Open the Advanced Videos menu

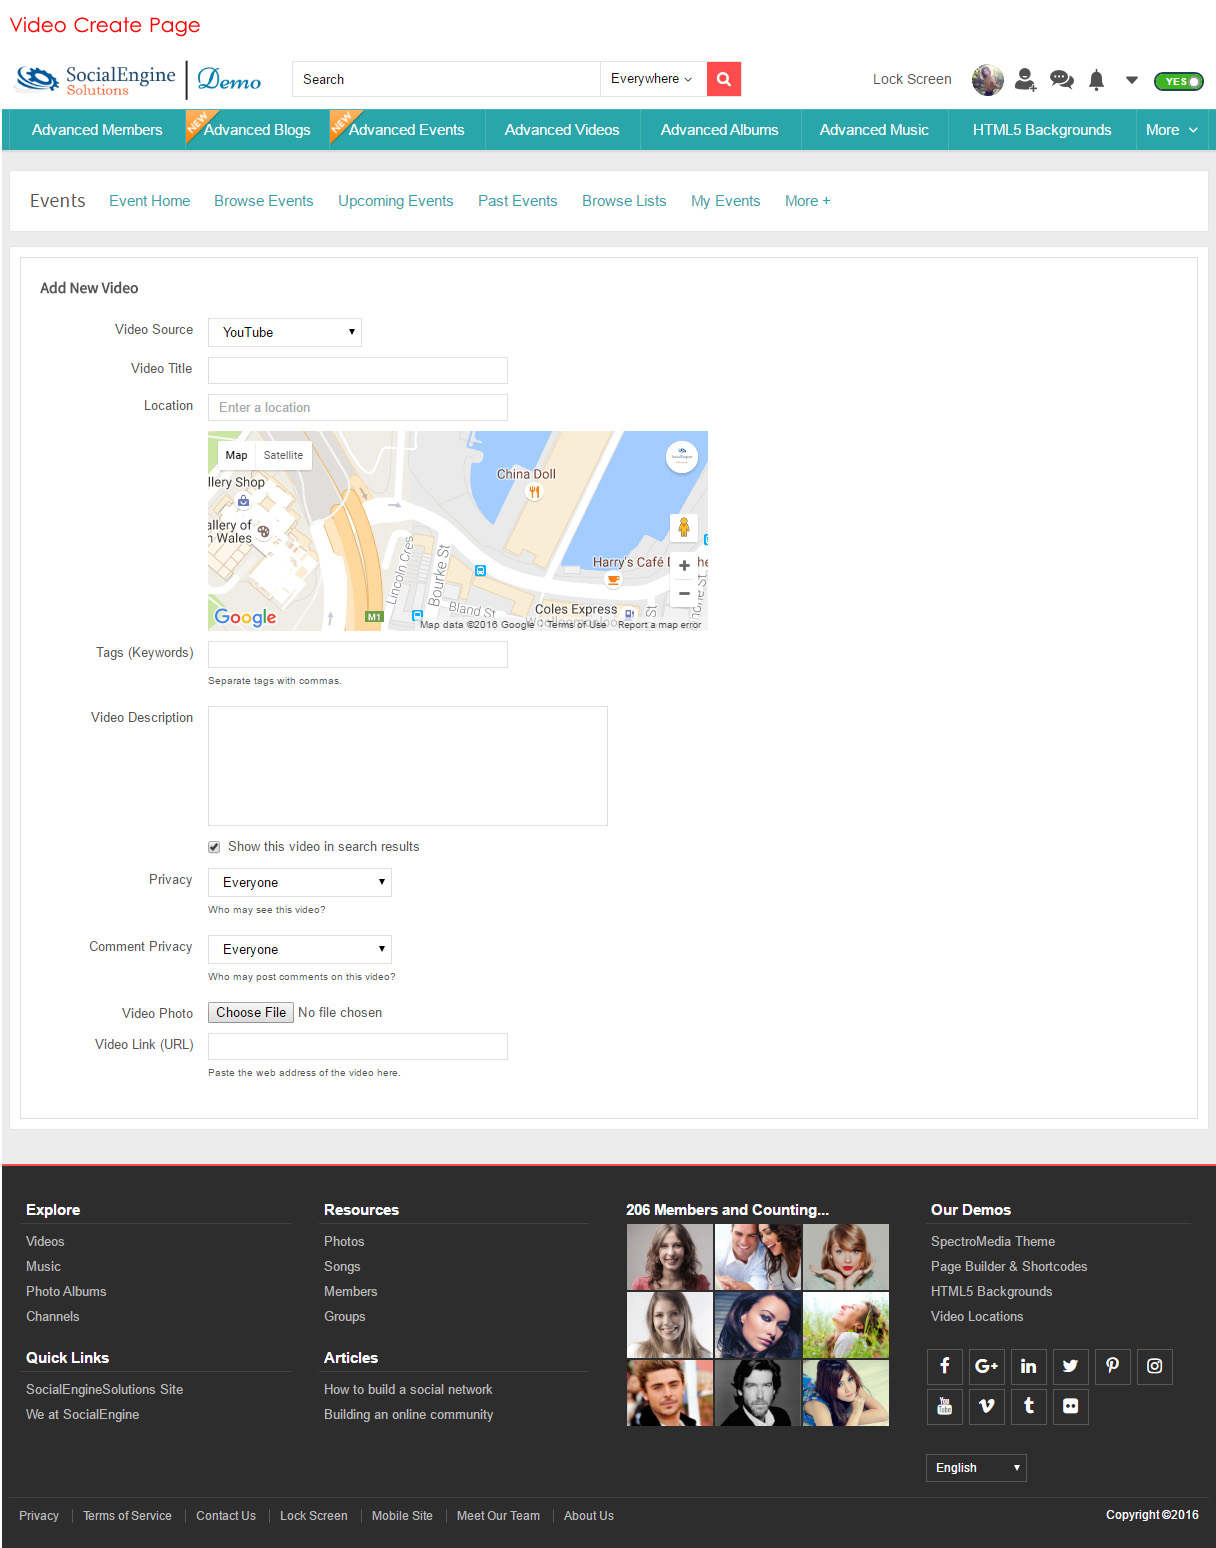[x=562, y=130]
